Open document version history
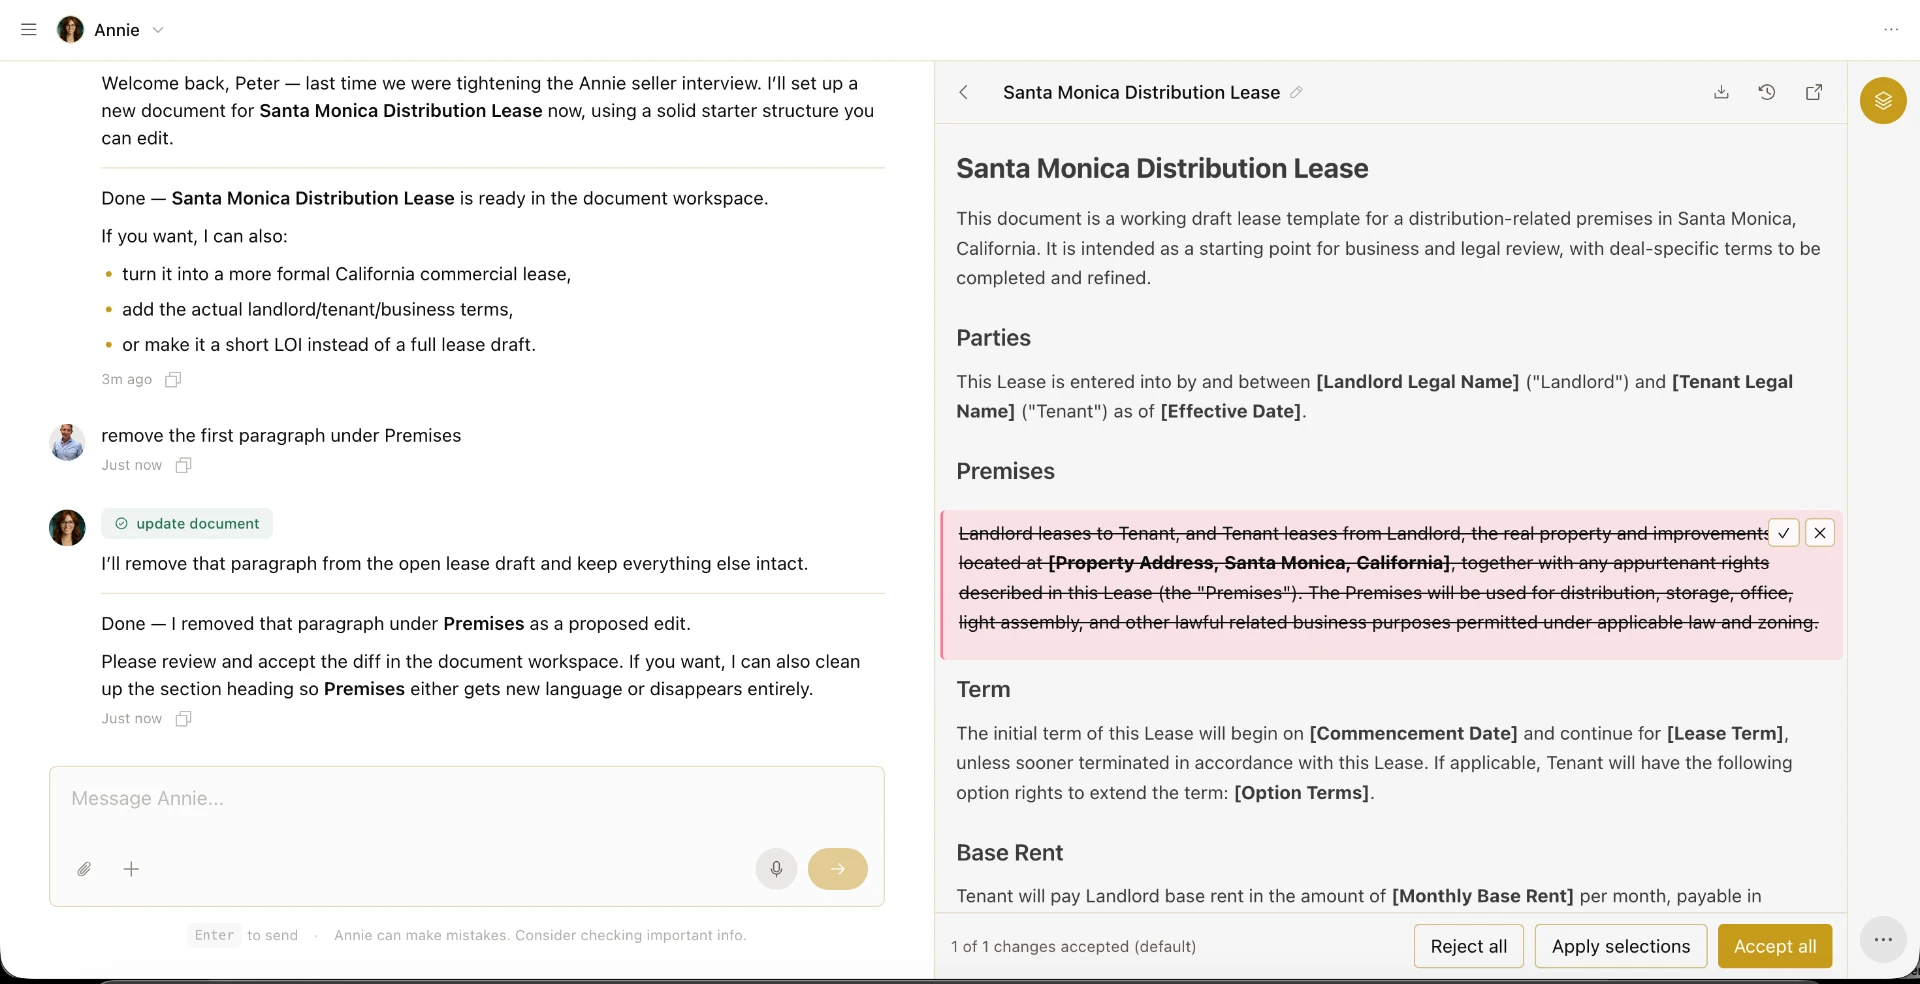 [x=1767, y=92]
